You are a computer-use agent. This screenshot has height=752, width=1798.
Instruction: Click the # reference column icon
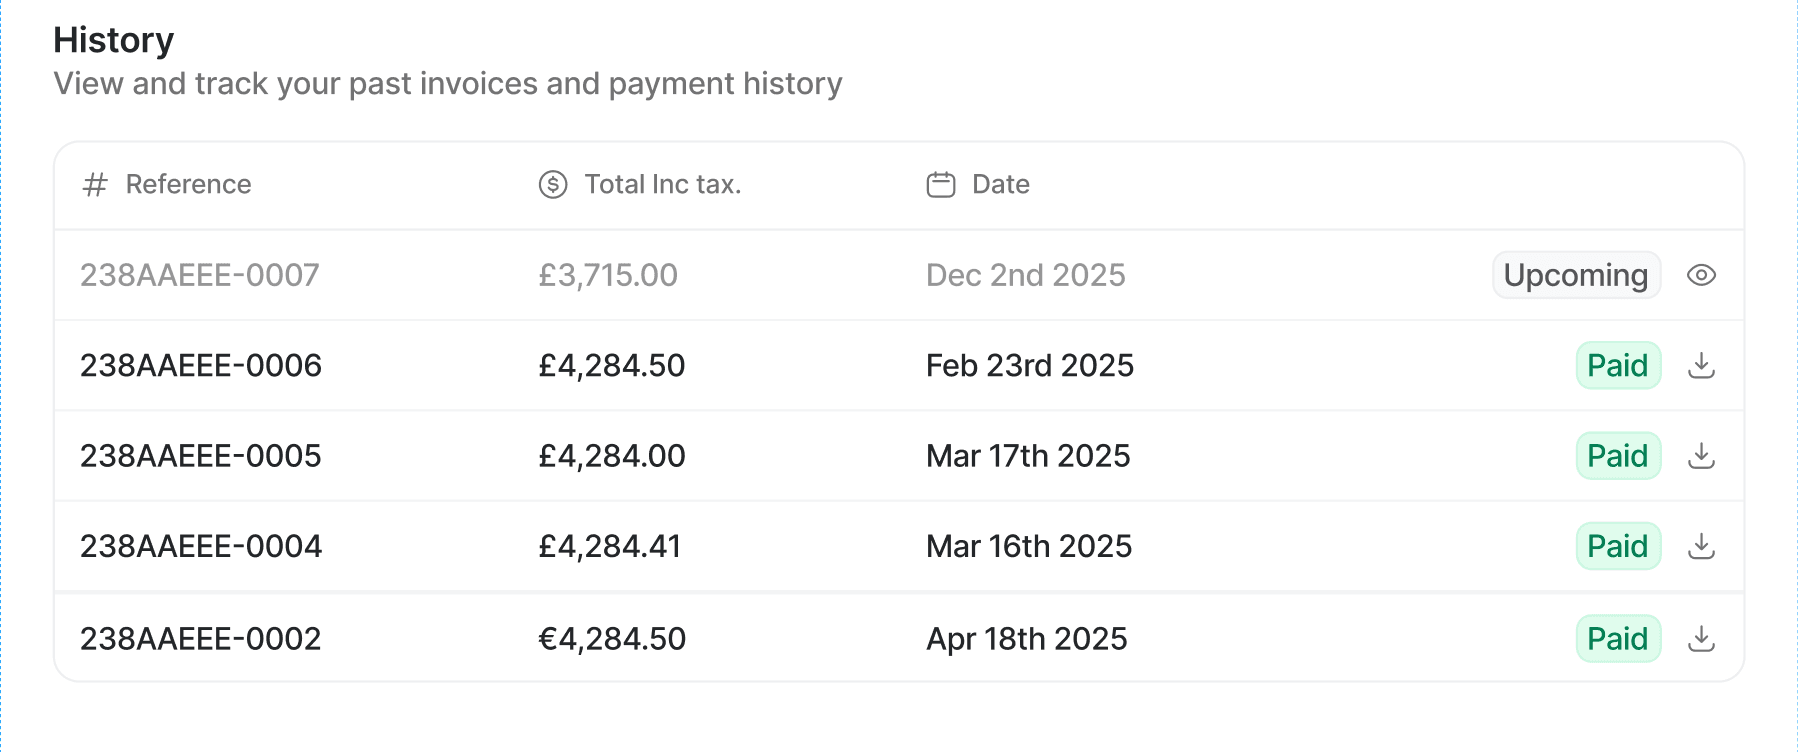(x=95, y=184)
